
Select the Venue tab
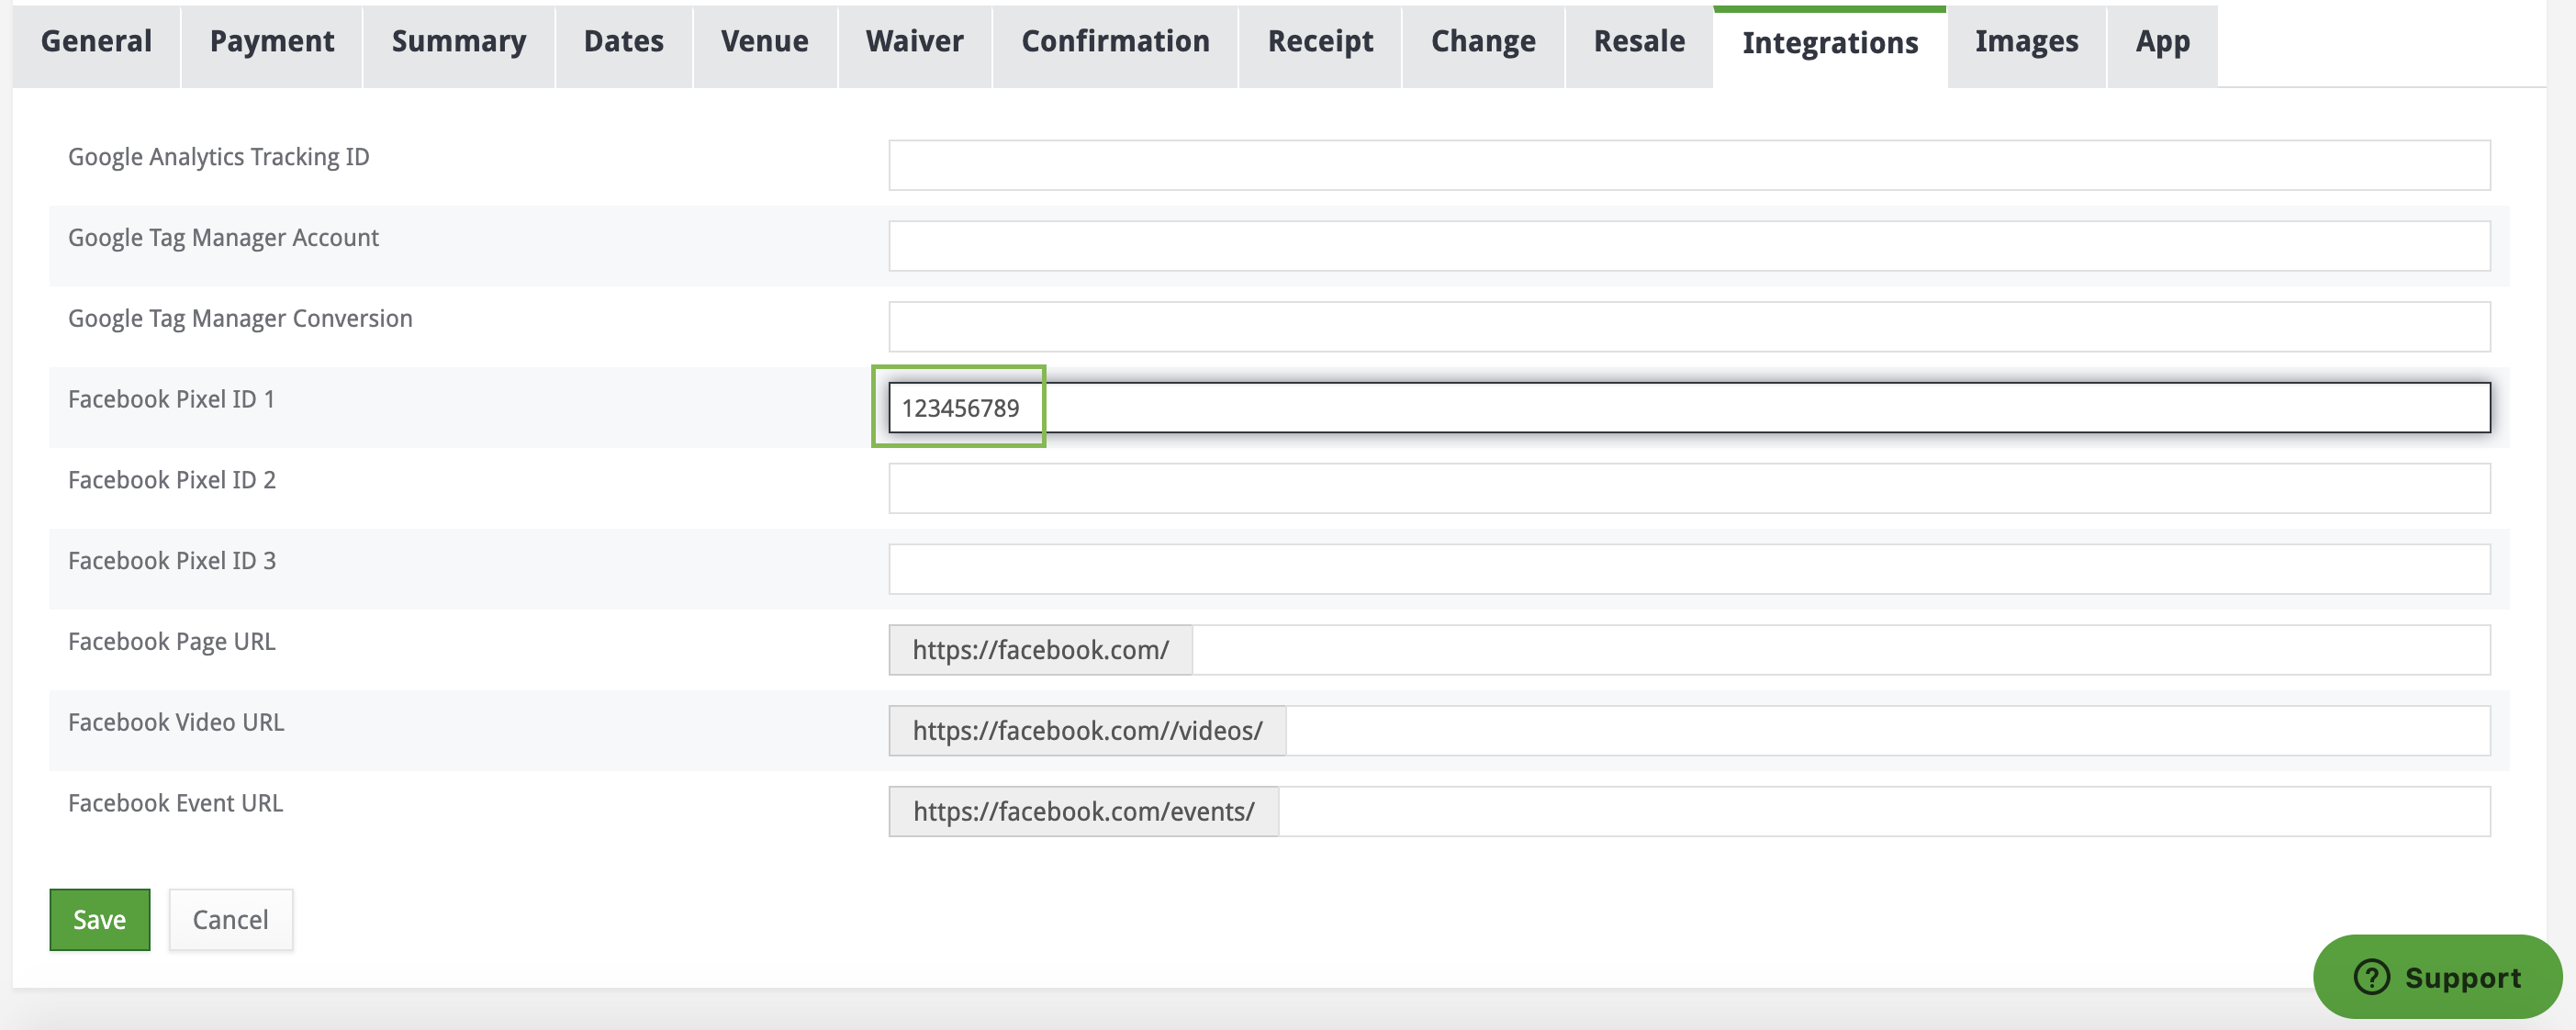pyautogui.click(x=765, y=45)
